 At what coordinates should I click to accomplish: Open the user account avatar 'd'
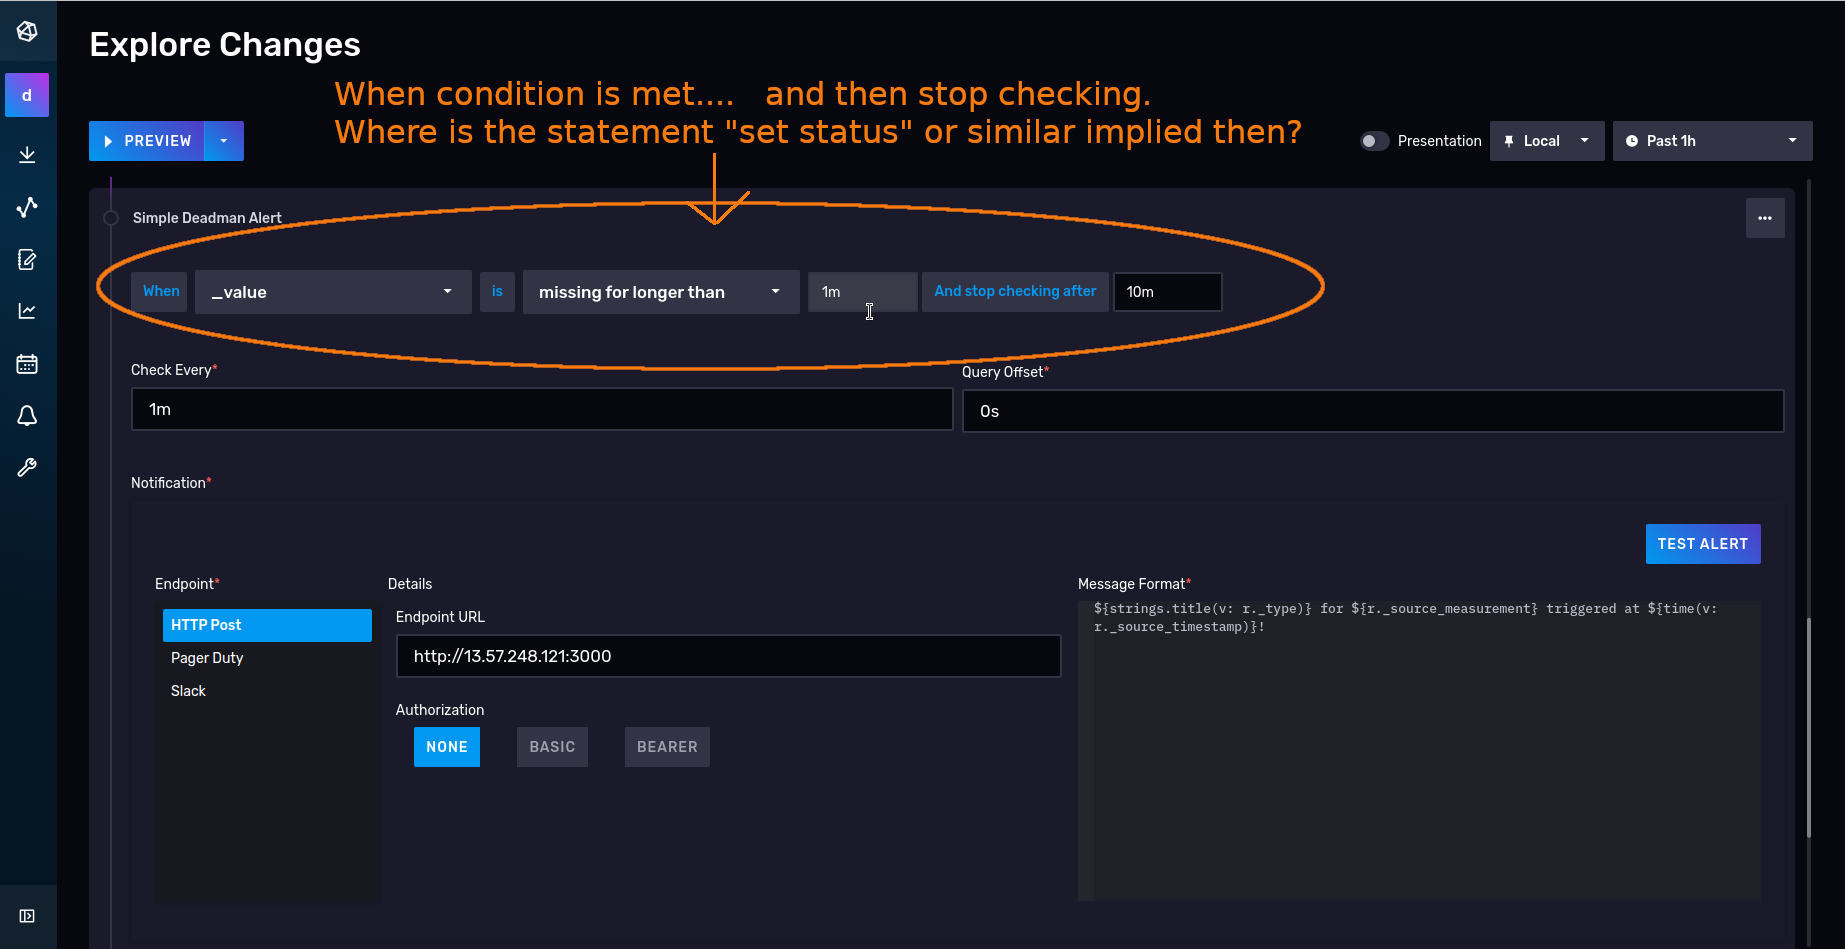[27, 95]
